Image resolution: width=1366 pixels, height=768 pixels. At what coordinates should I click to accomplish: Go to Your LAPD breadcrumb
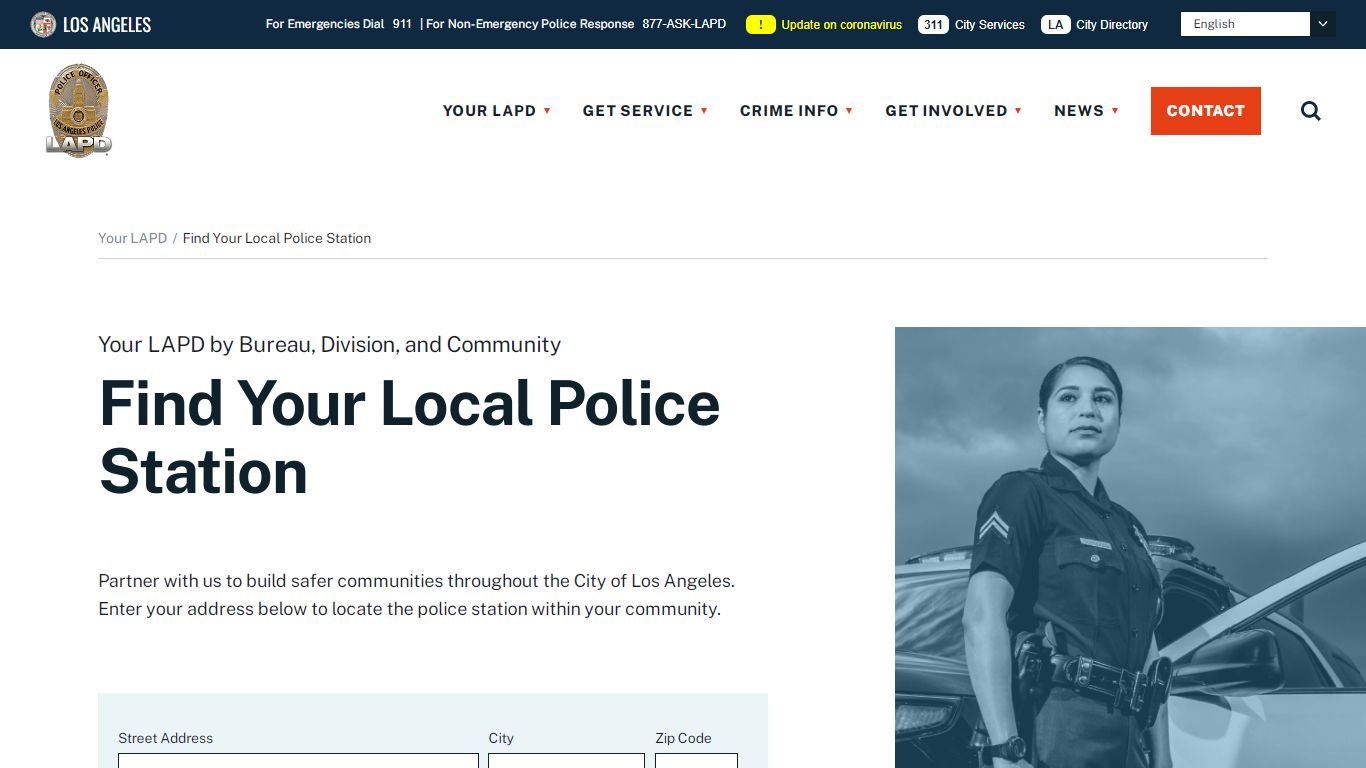tap(132, 238)
